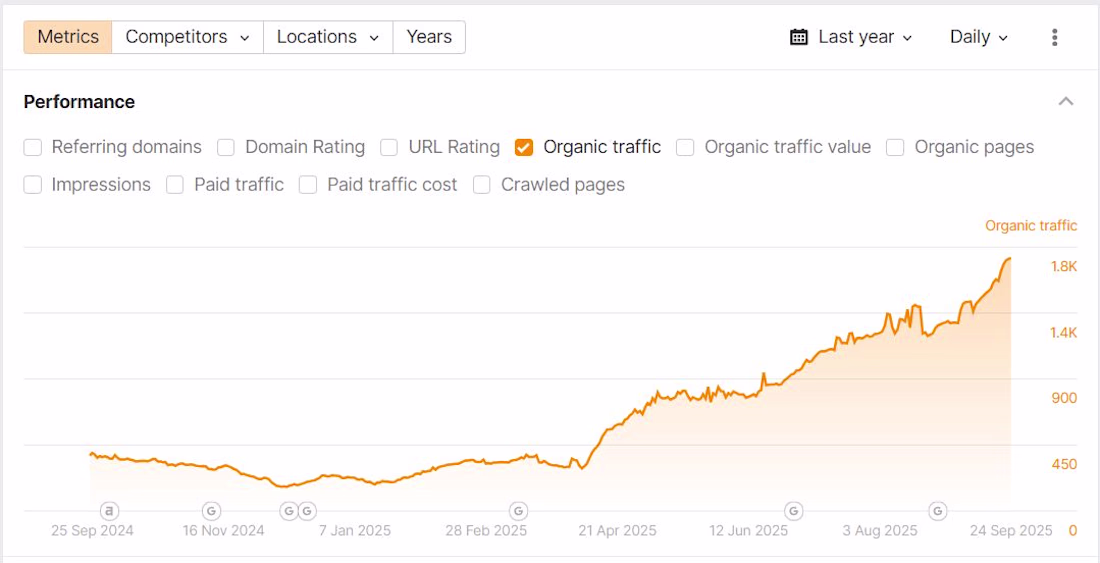Open the Competitors dropdown button

point(187,37)
